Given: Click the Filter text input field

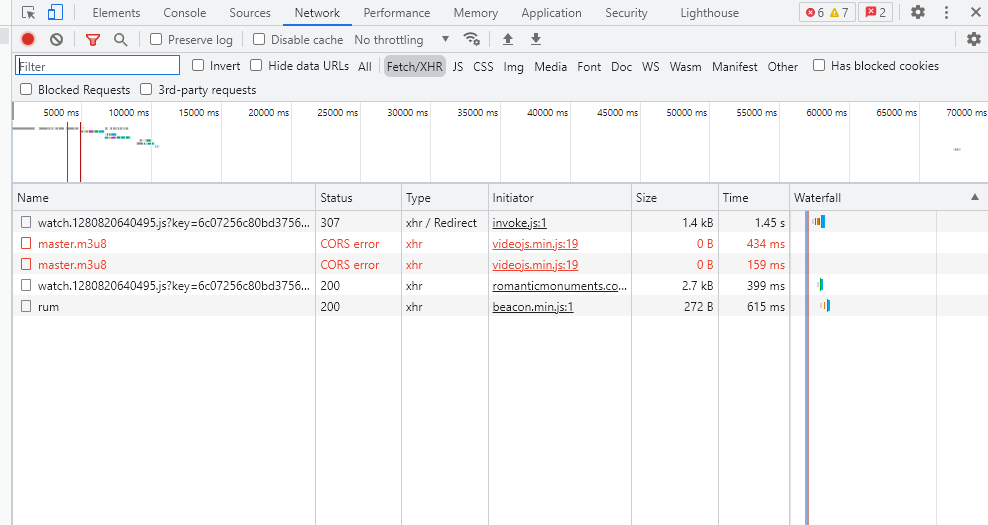Looking at the screenshot, I should click(98, 66).
